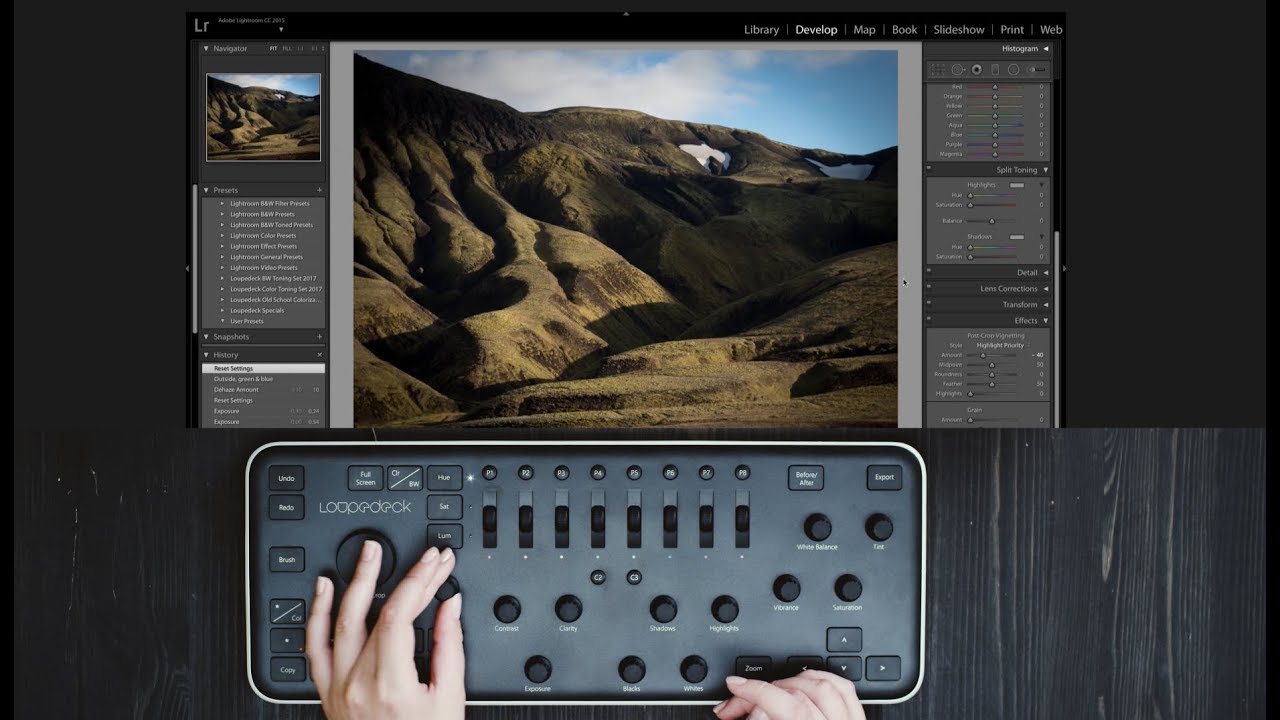Screen dimensions: 1280x720
Task: Toggle the Effects panel on/off switch
Action: pos(929,320)
